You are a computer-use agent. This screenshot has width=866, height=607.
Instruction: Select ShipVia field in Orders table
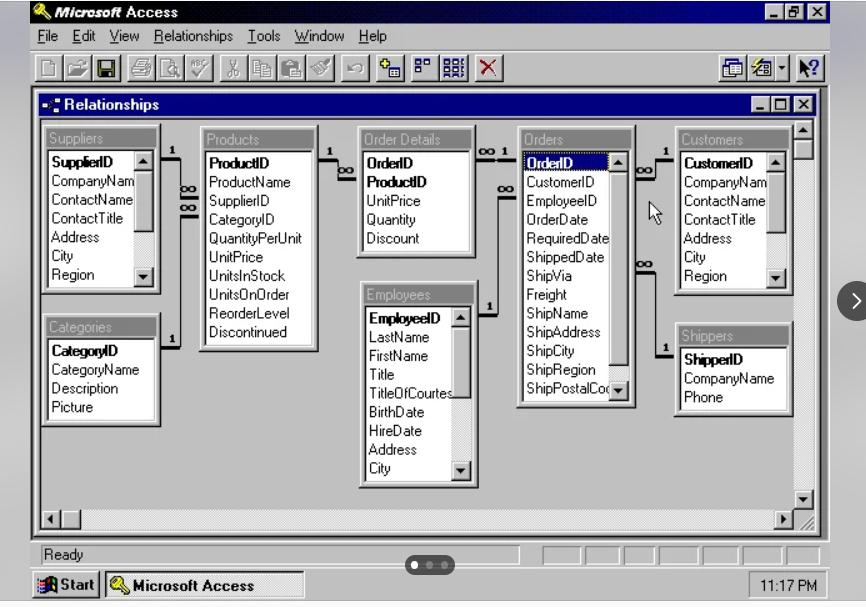pos(549,276)
